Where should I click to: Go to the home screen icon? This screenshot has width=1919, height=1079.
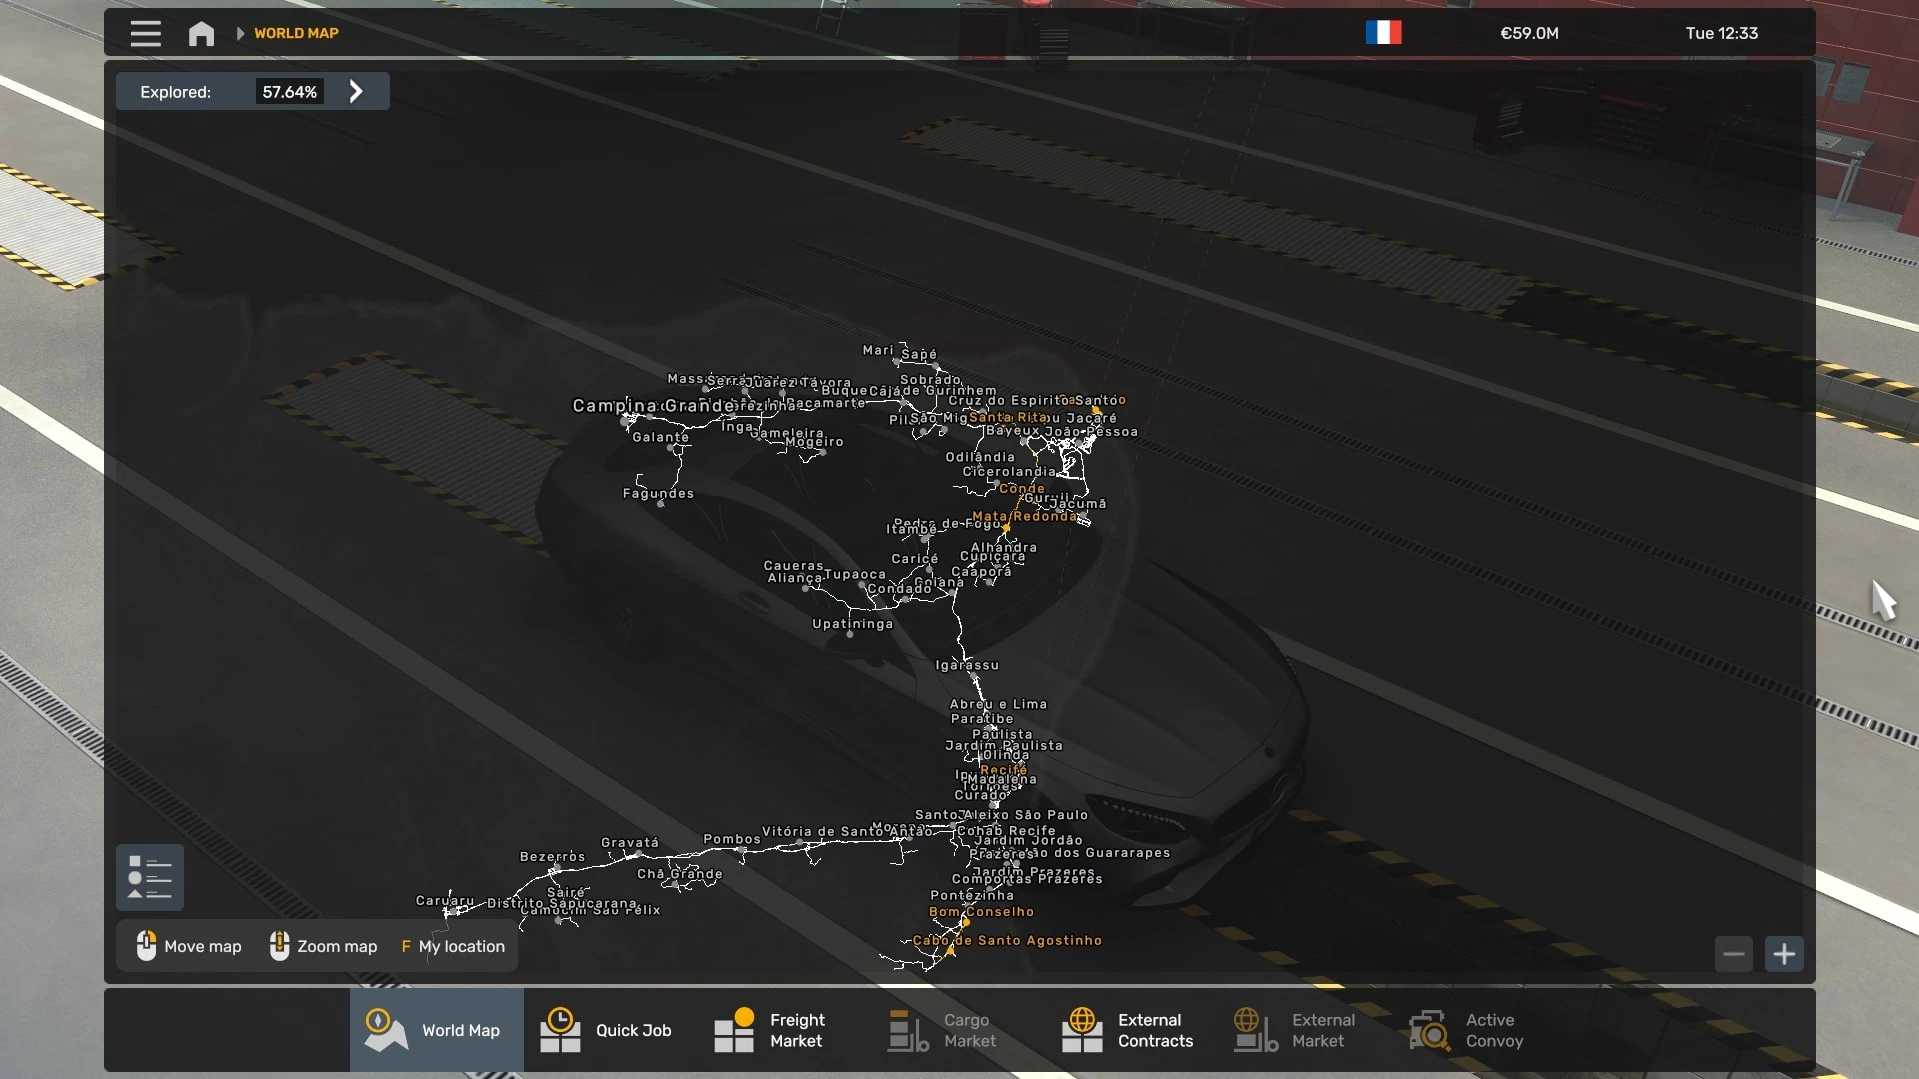pos(201,34)
